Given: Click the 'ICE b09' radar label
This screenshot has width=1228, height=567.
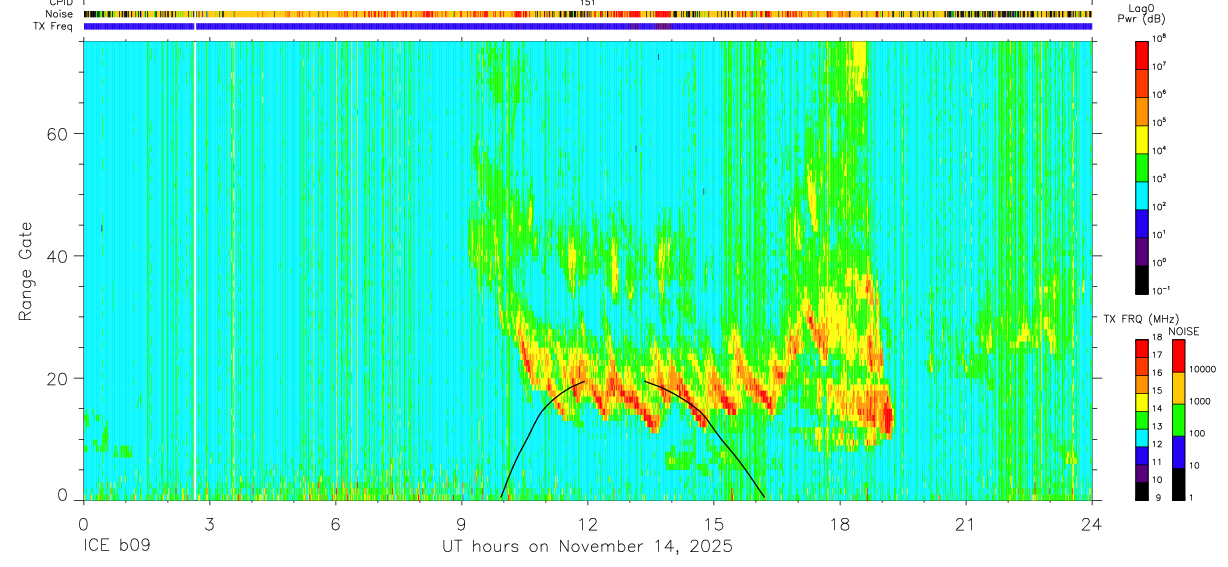Looking at the screenshot, I should [x=118, y=547].
